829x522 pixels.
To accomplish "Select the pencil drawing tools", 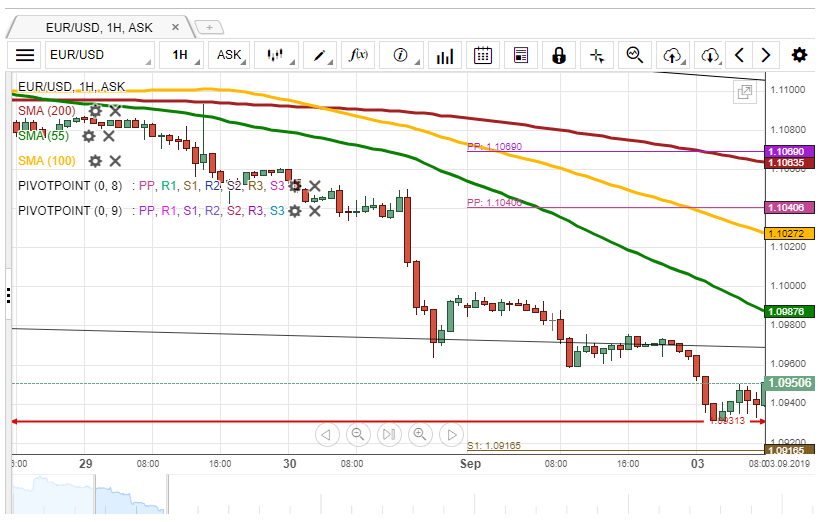I will [320, 55].
